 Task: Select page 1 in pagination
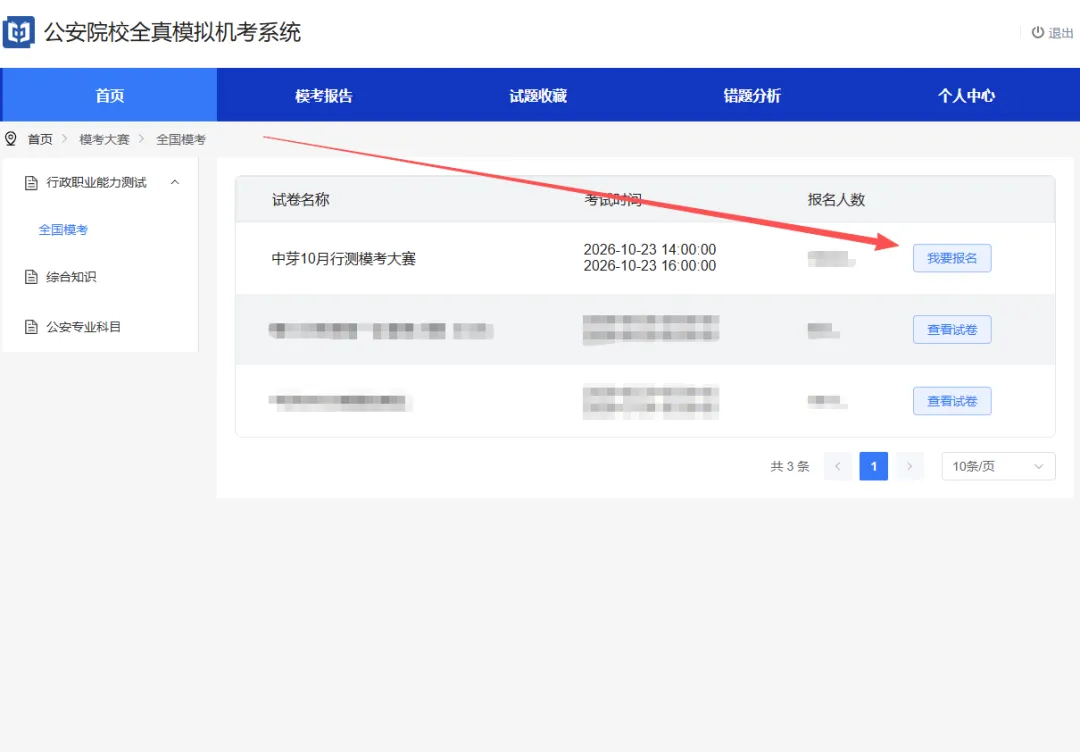(873, 466)
